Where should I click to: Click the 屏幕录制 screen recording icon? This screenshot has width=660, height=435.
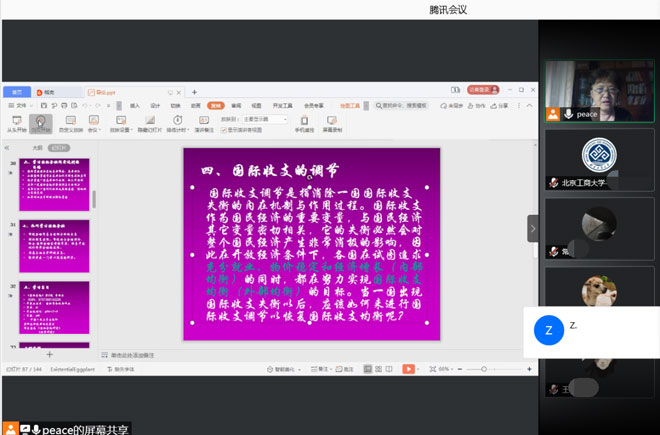(x=331, y=123)
